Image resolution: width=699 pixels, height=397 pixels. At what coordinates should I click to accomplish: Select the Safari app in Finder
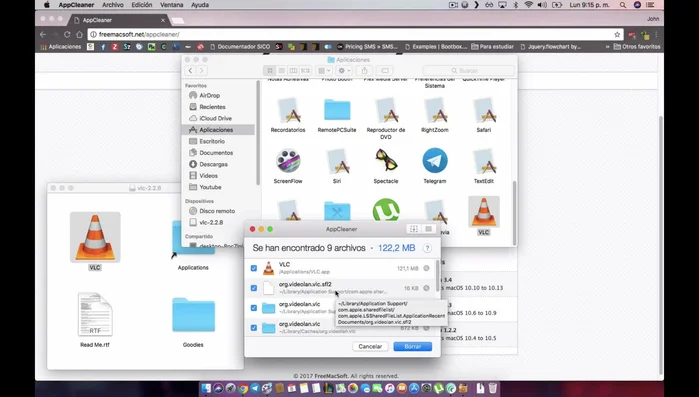point(484,110)
